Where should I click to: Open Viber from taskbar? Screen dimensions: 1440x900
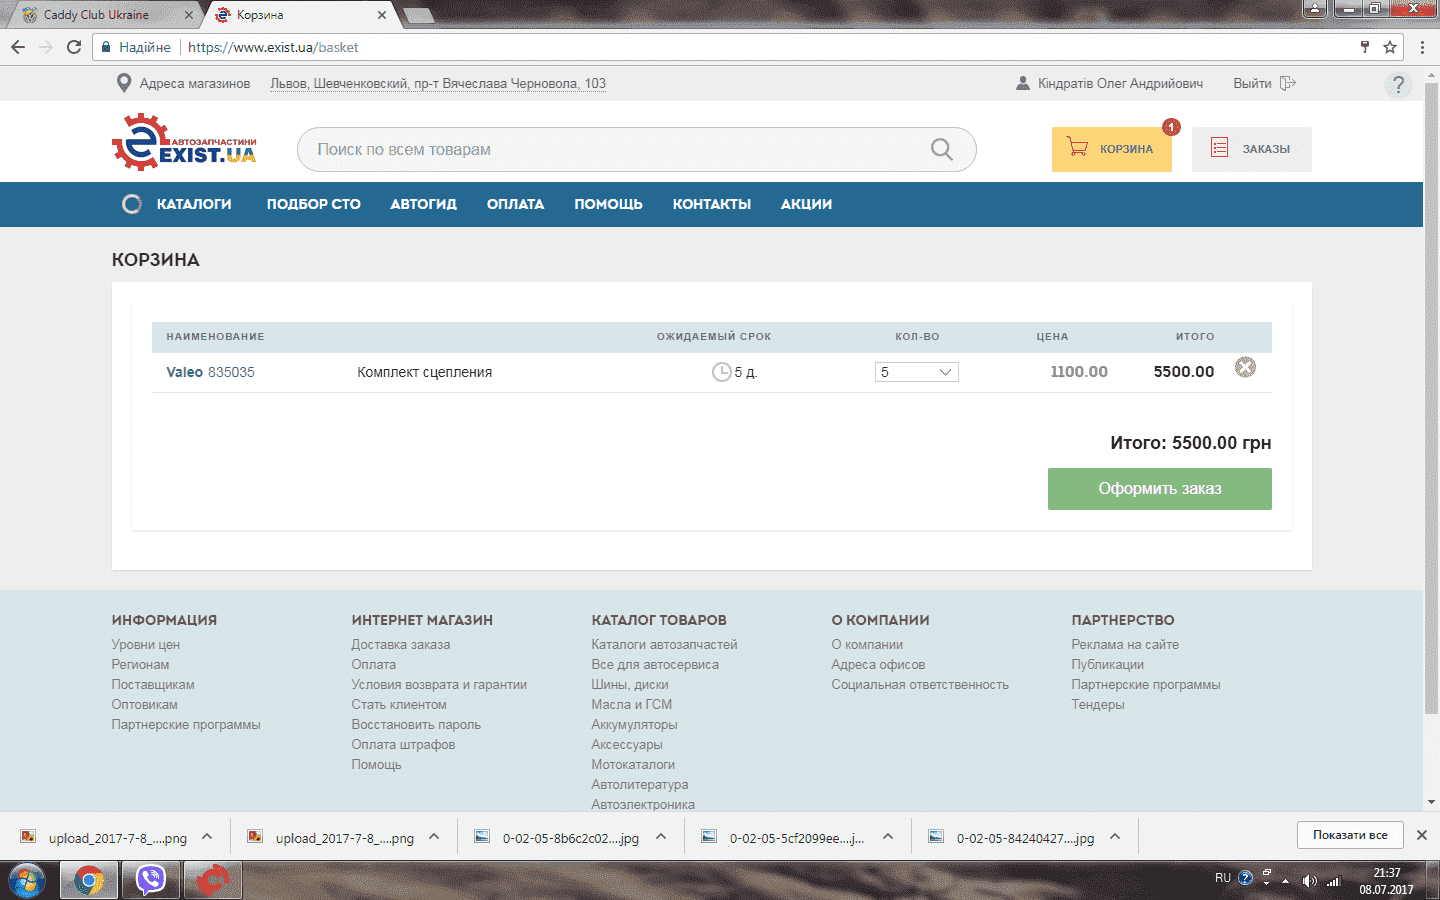click(x=150, y=881)
